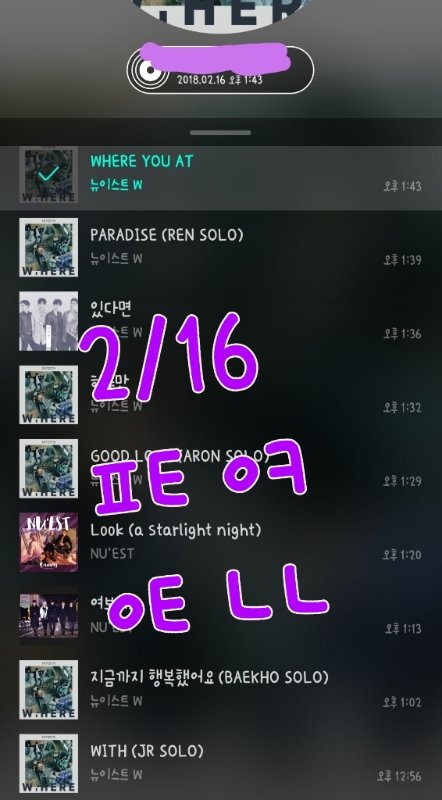Select the WITH (JR SOLO) album artwork
The width and height of the screenshot is (442, 800).
48,764
